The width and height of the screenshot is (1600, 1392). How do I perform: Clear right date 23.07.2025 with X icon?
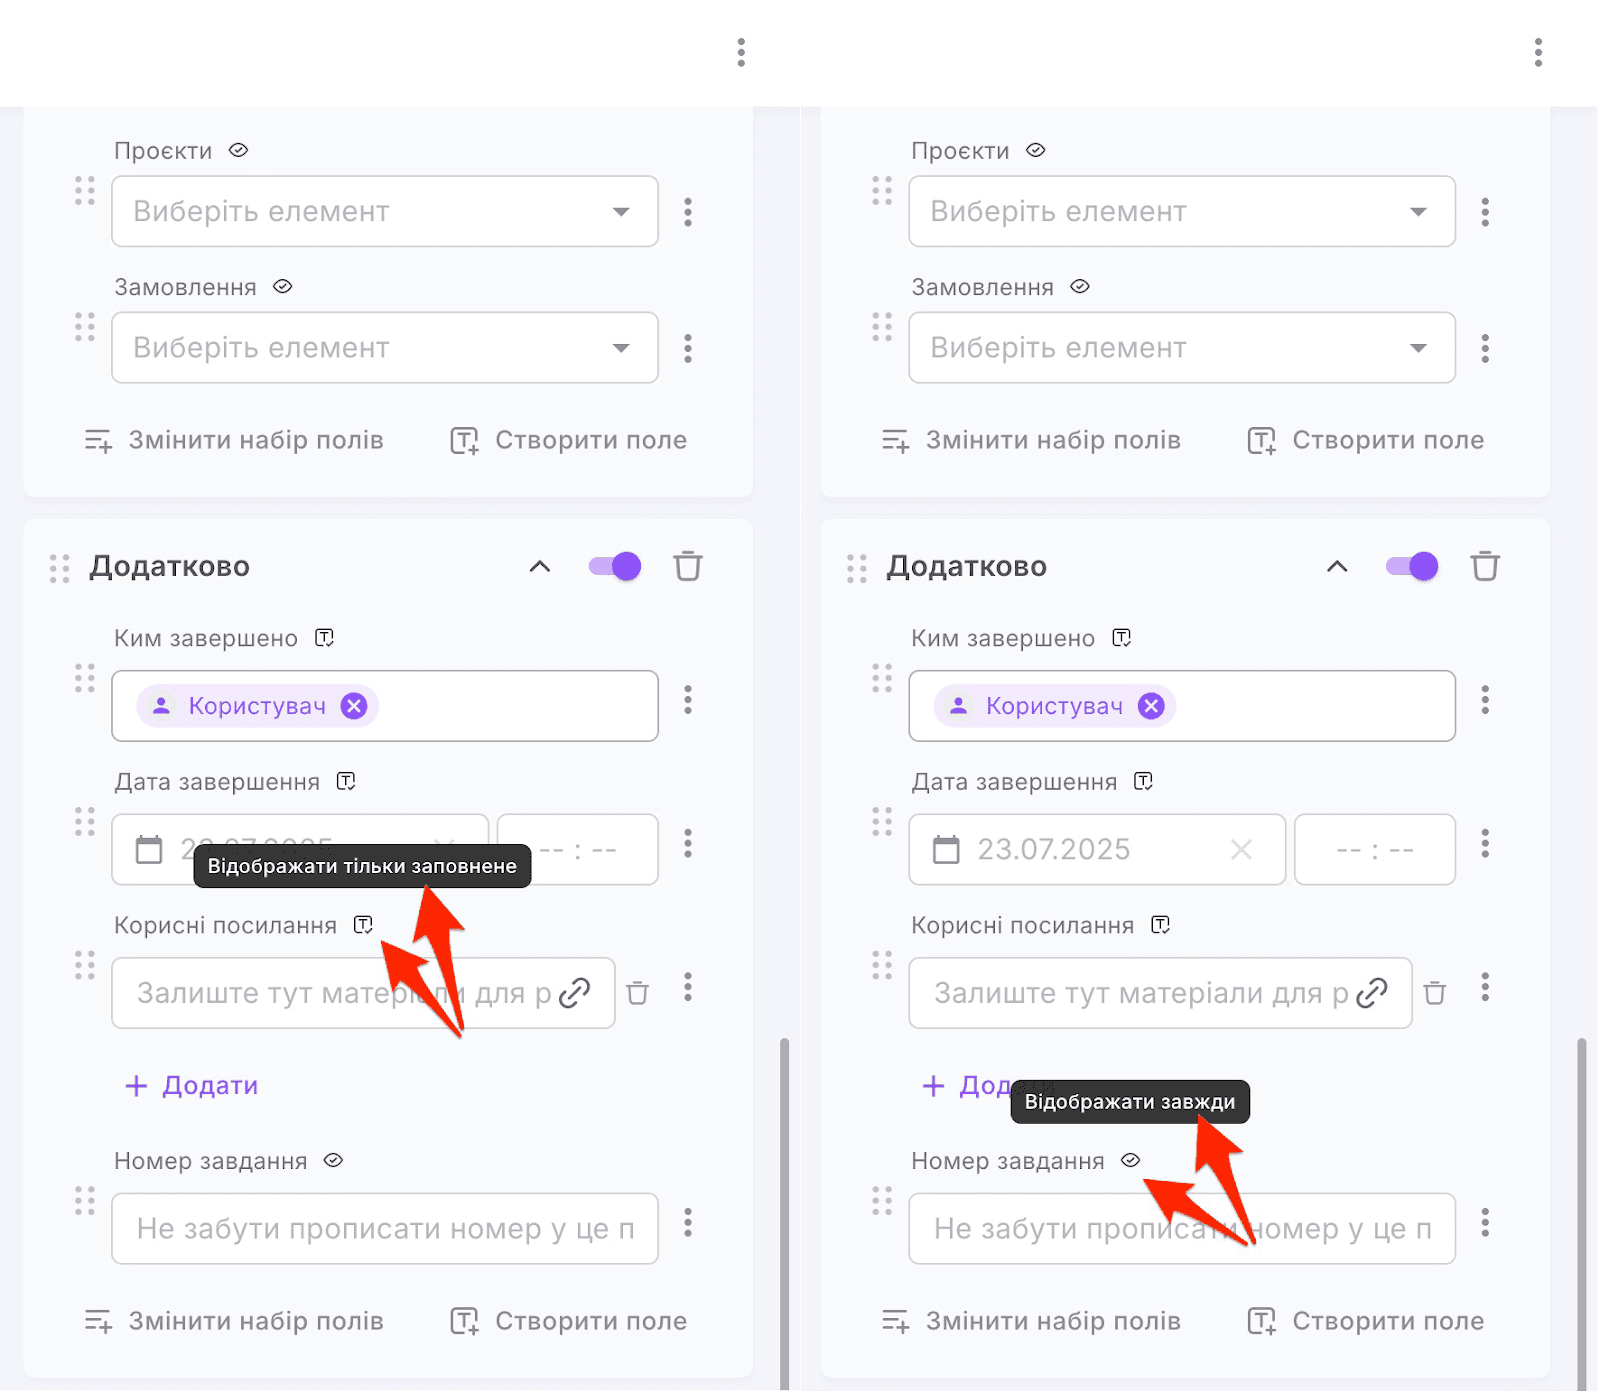tap(1241, 850)
